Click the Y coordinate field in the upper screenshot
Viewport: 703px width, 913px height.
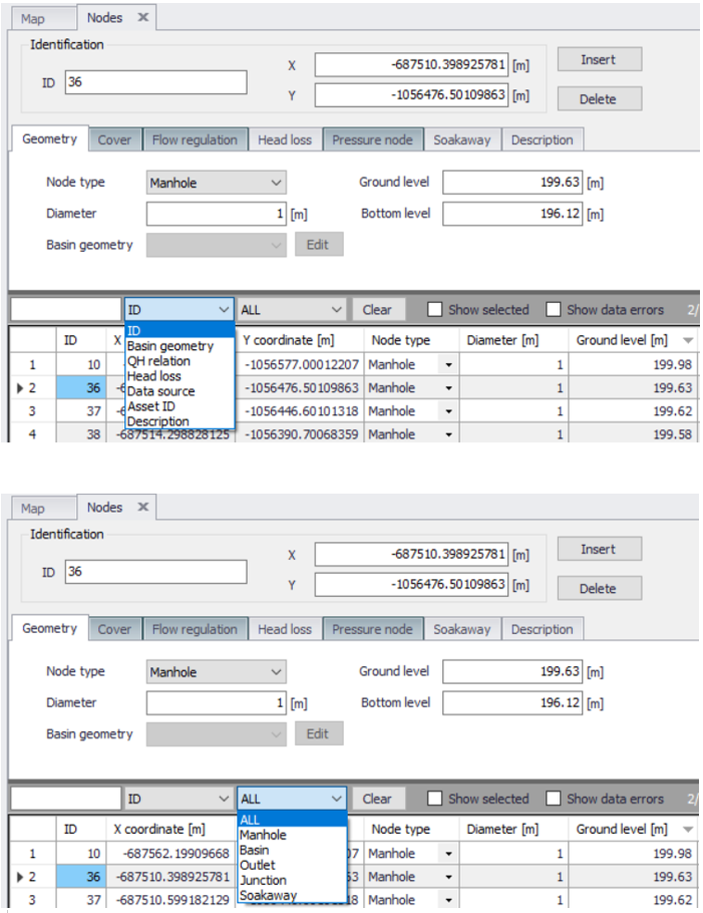pyautogui.click(x=411, y=95)
